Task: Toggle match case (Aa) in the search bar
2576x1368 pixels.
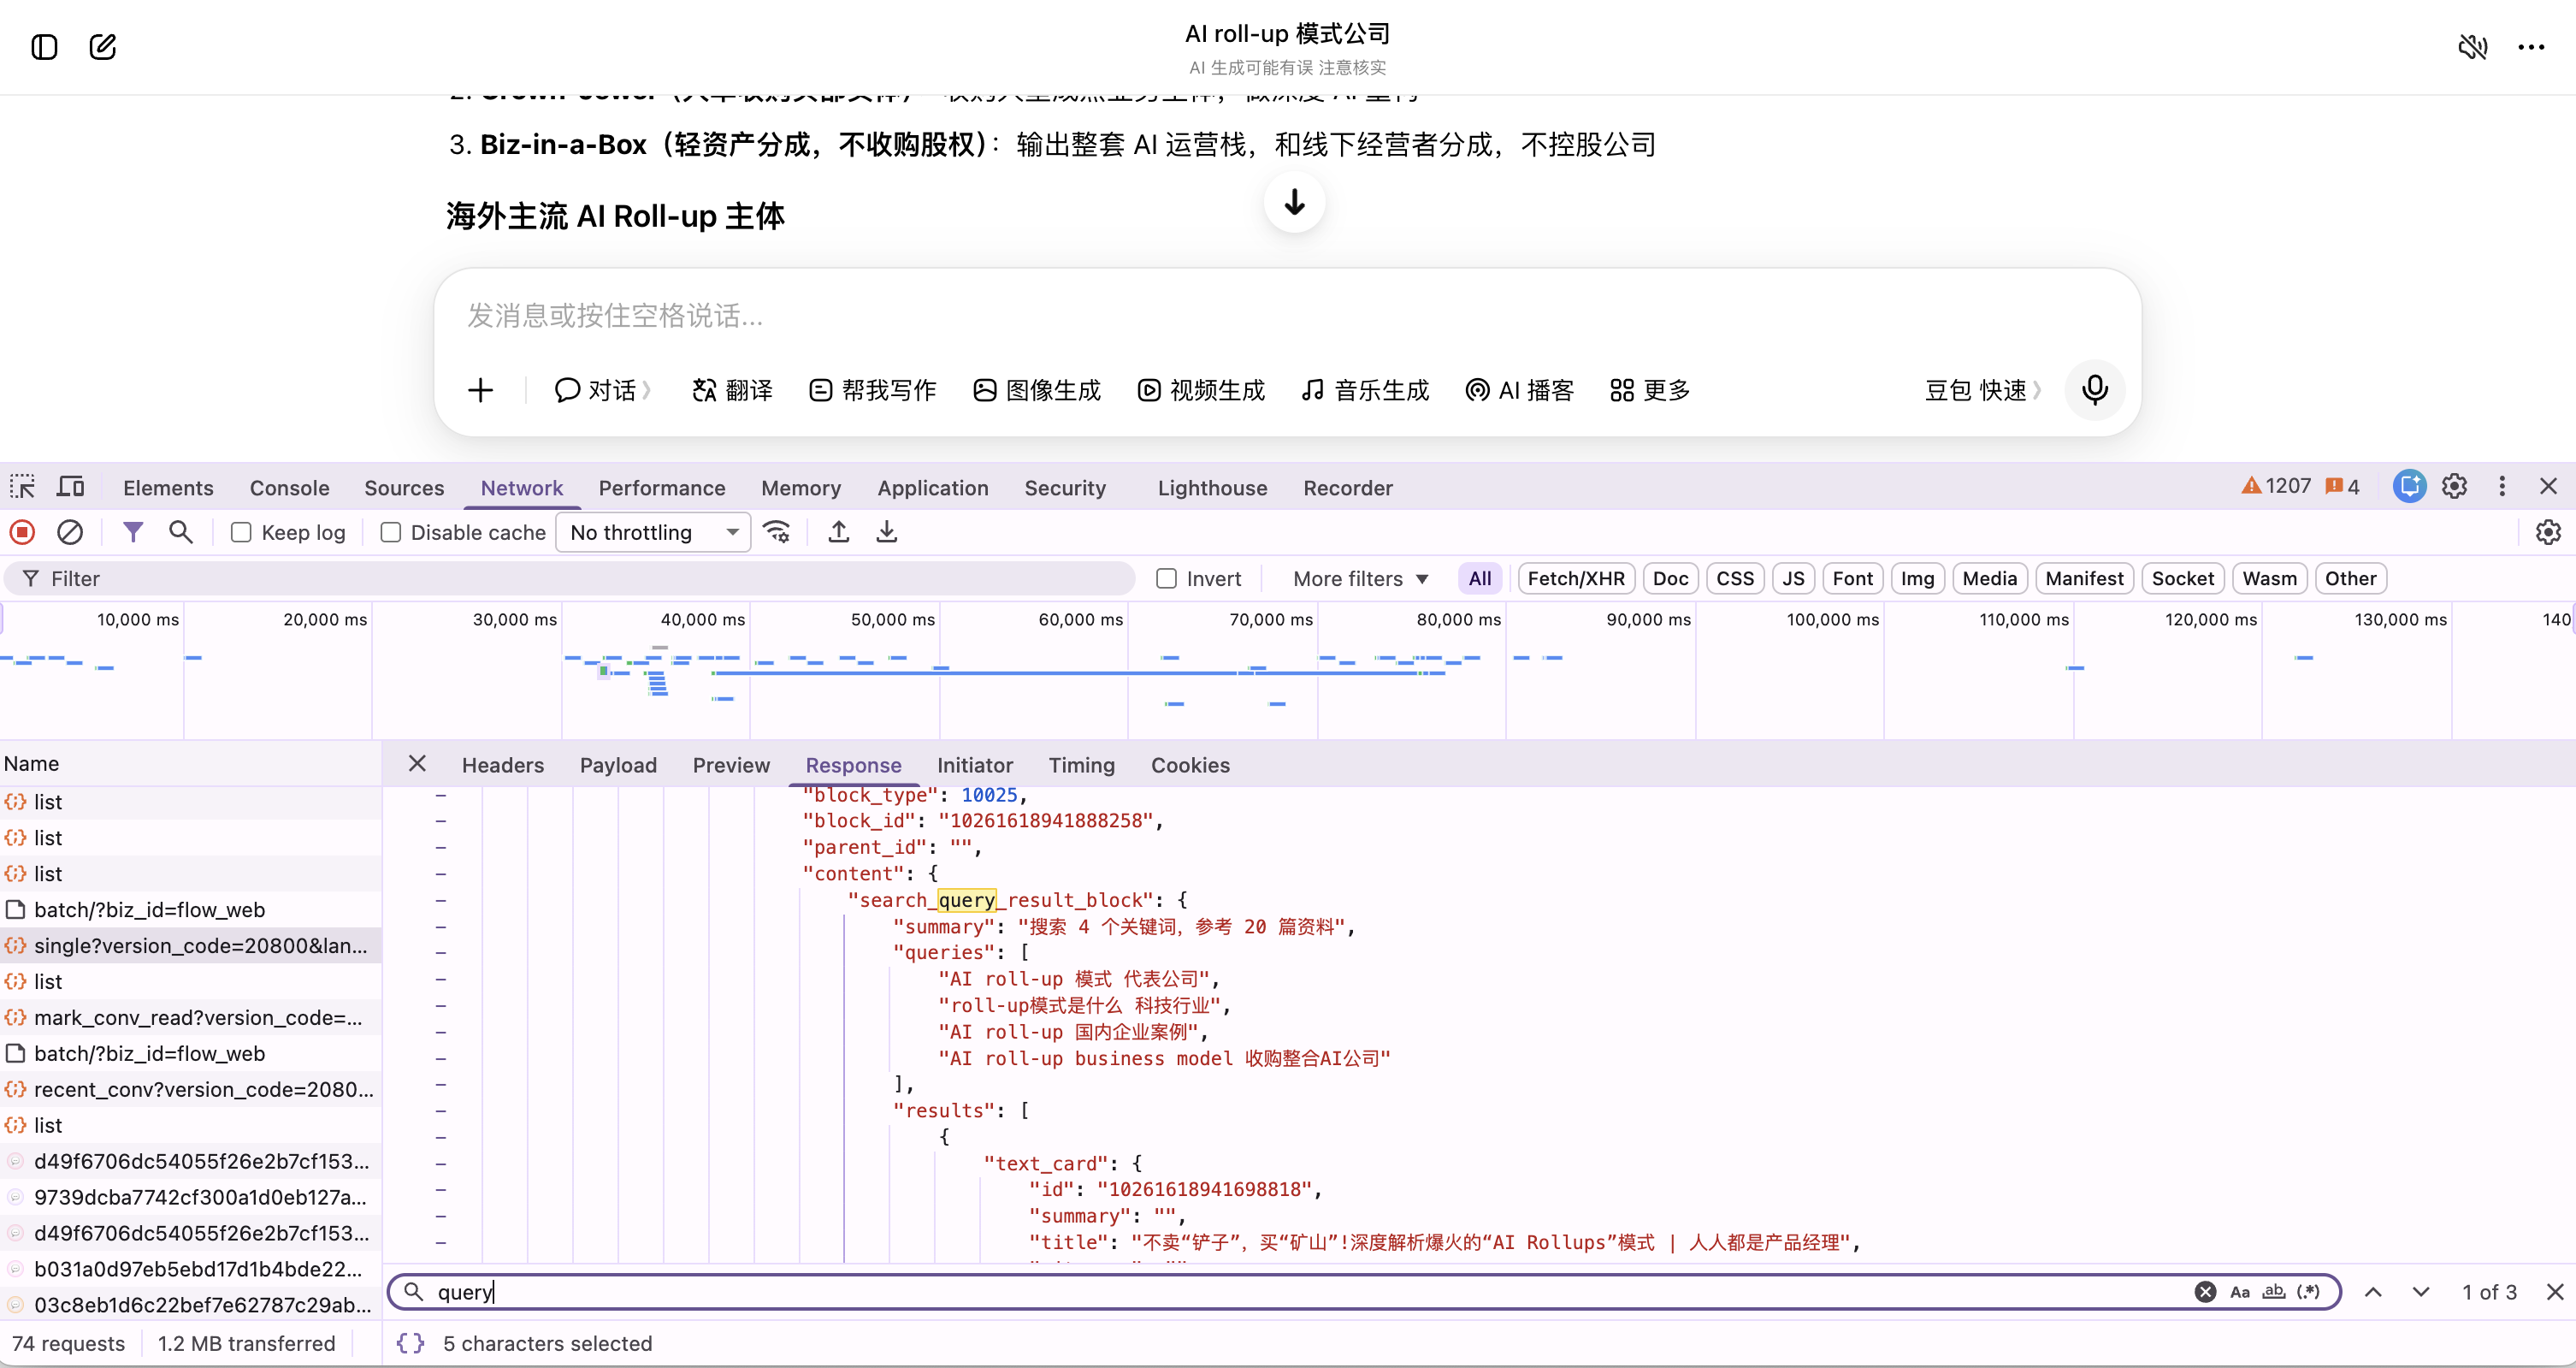Action: [2240, 1292]
